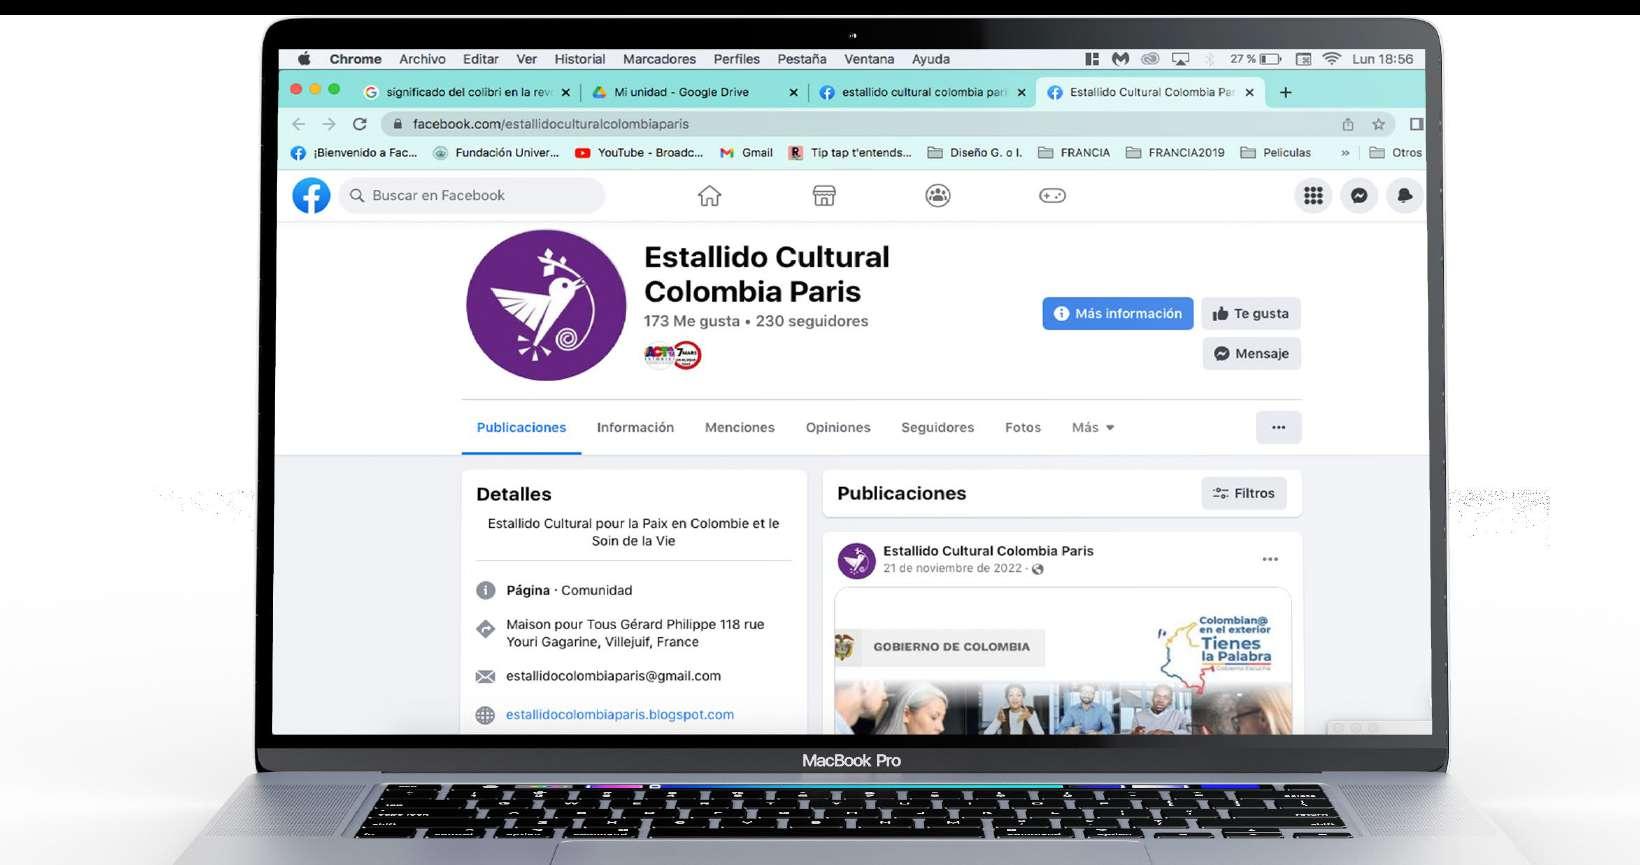Open the YouTube bookmark

639,153
